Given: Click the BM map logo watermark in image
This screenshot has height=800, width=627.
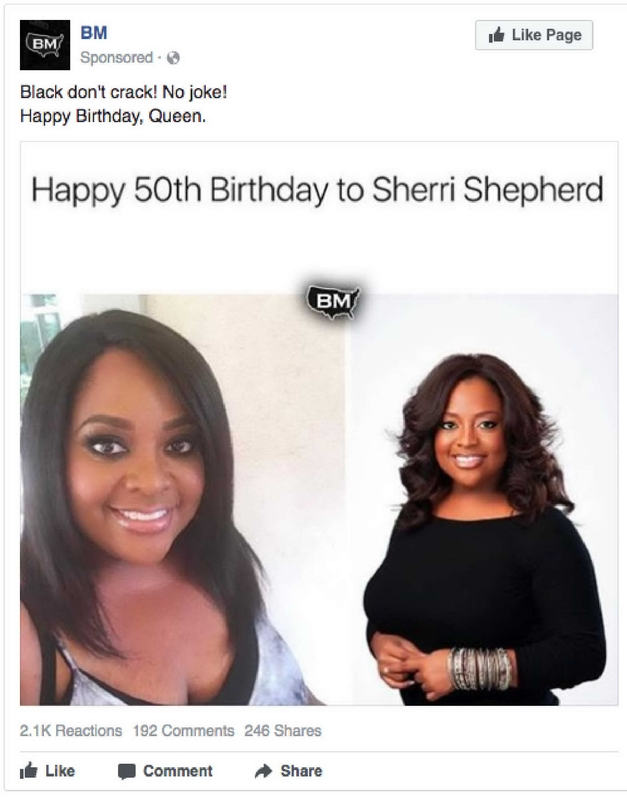Looking at the screenshot, I should point(333,301).
